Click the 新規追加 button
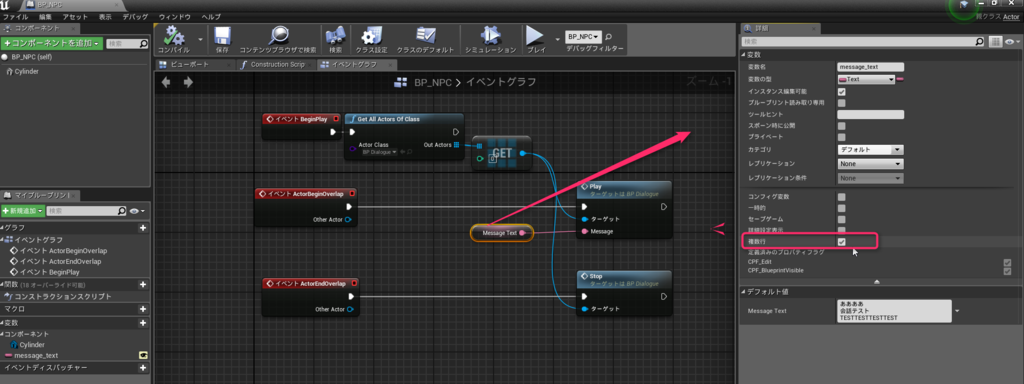This screenshot has height=384, width=1024. (x=23, y=211)
